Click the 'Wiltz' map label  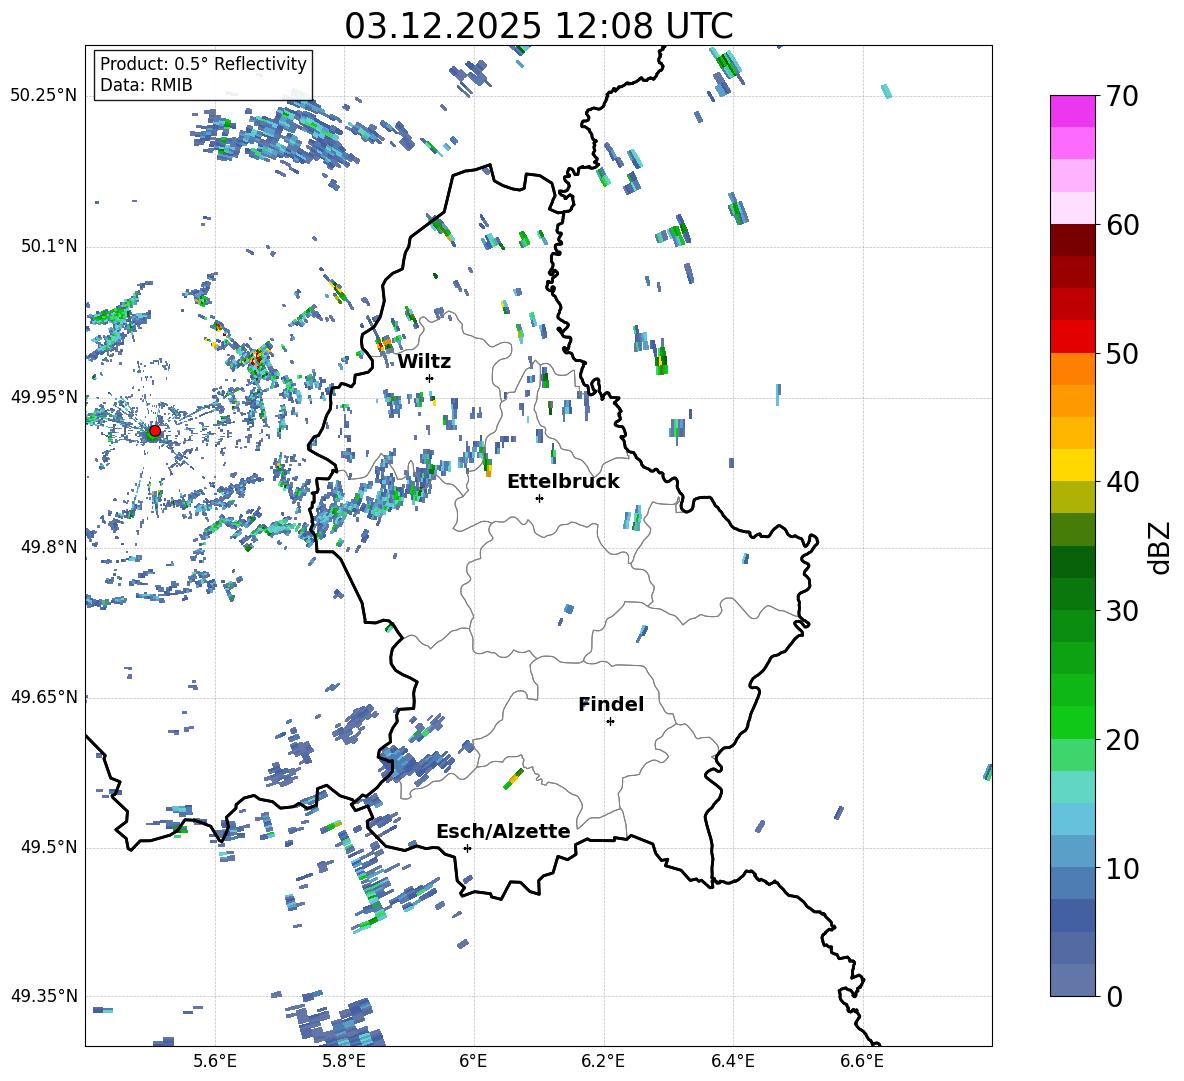(424, 362)
